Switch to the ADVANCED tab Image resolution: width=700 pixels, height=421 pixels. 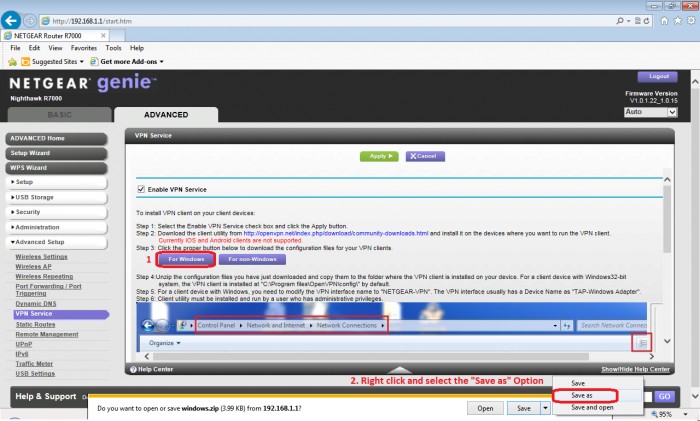pyautogui.click(x=166, y=115)
